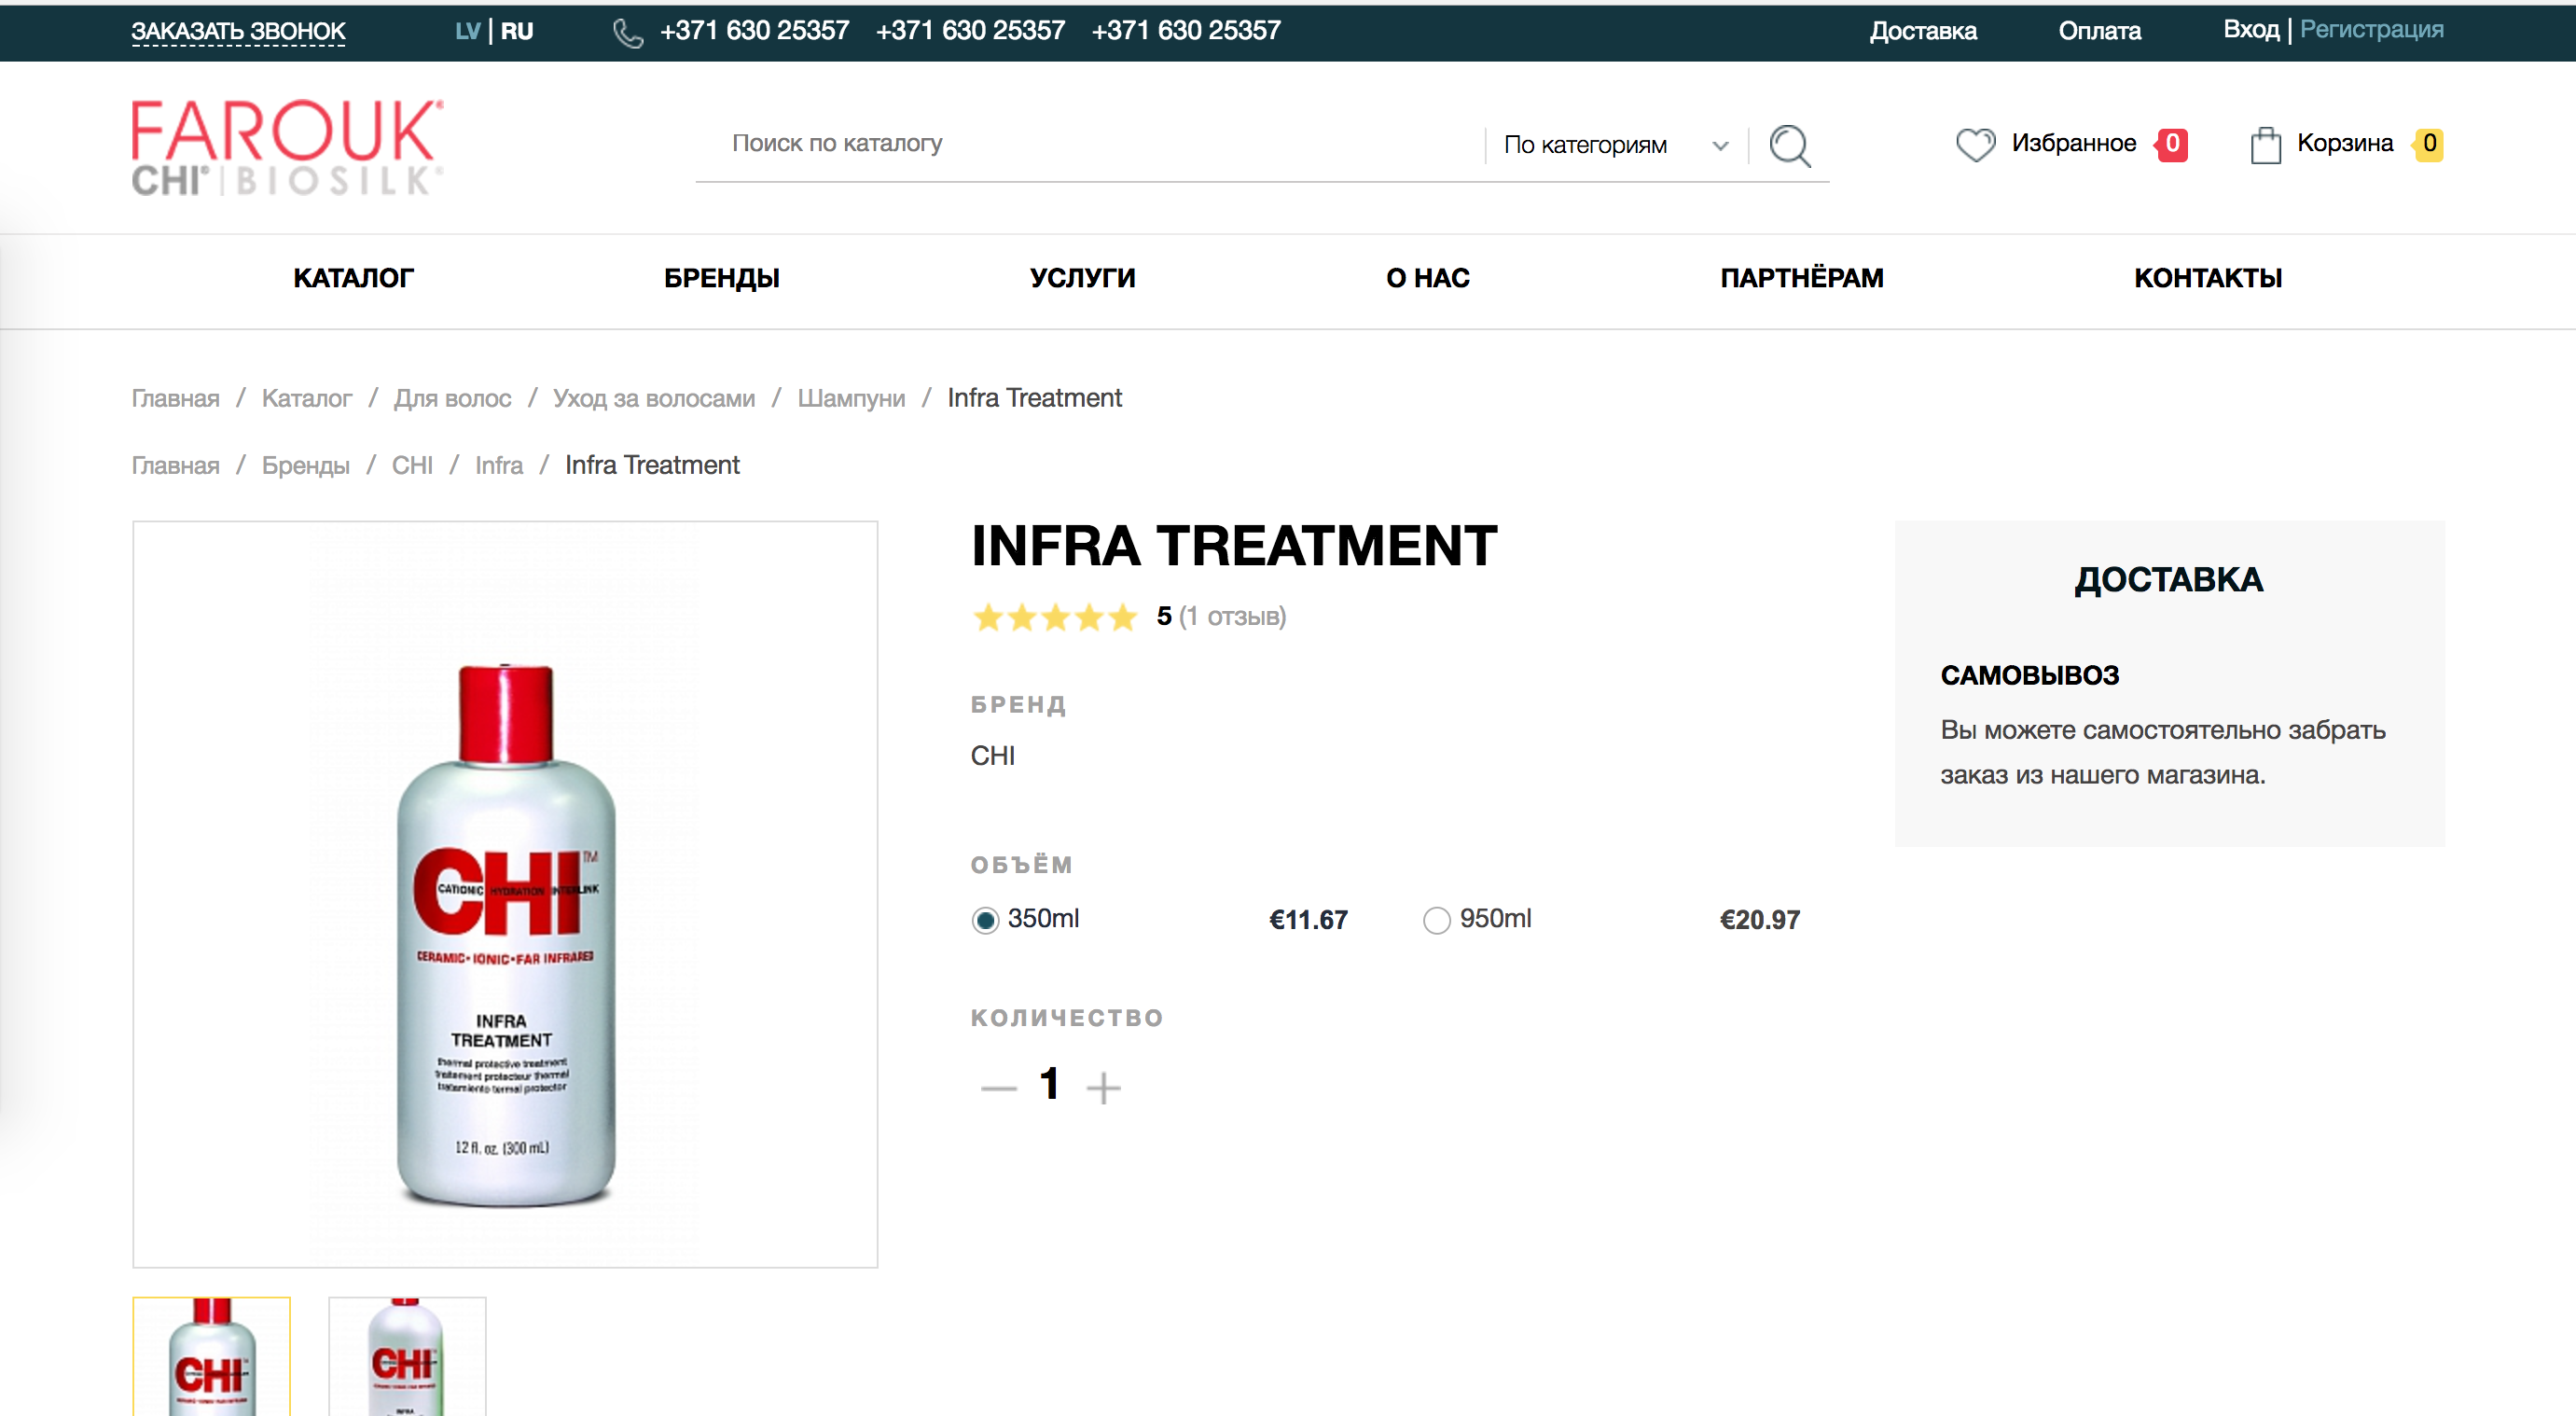Click the ЗАКАЗАТЬ ЗВОНОК link

point(238,32)
